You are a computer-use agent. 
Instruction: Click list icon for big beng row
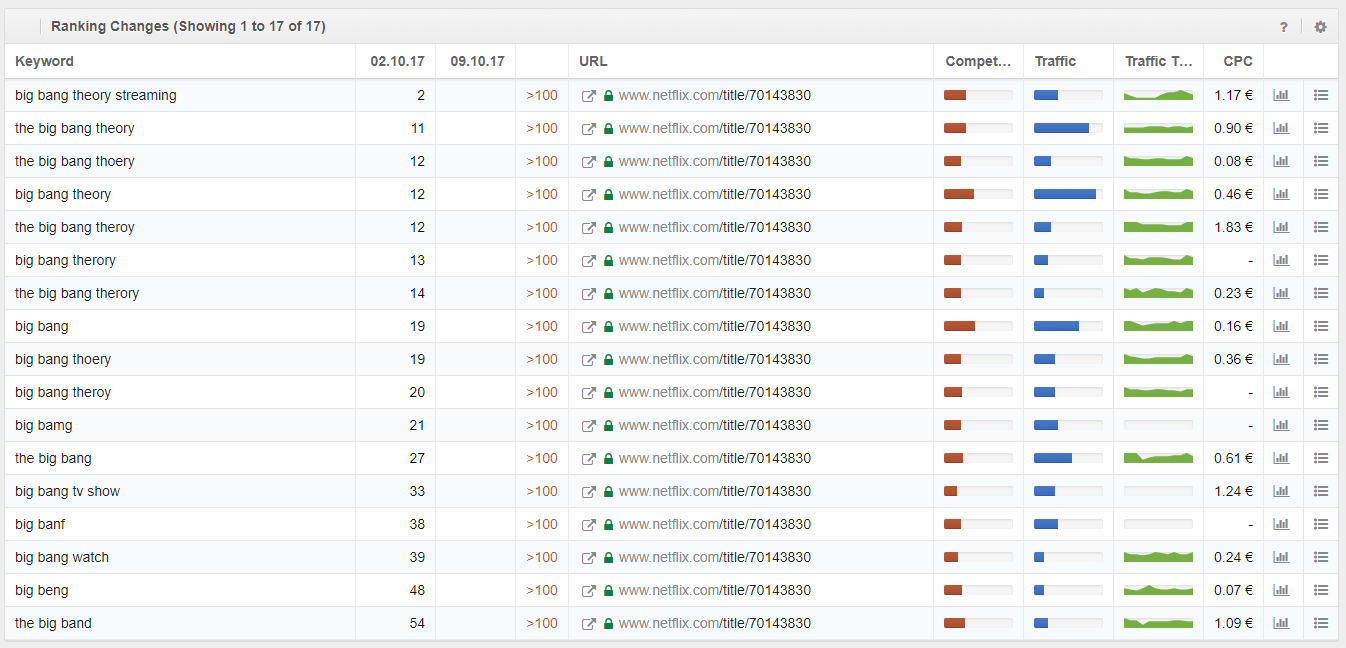(1320, 590)
